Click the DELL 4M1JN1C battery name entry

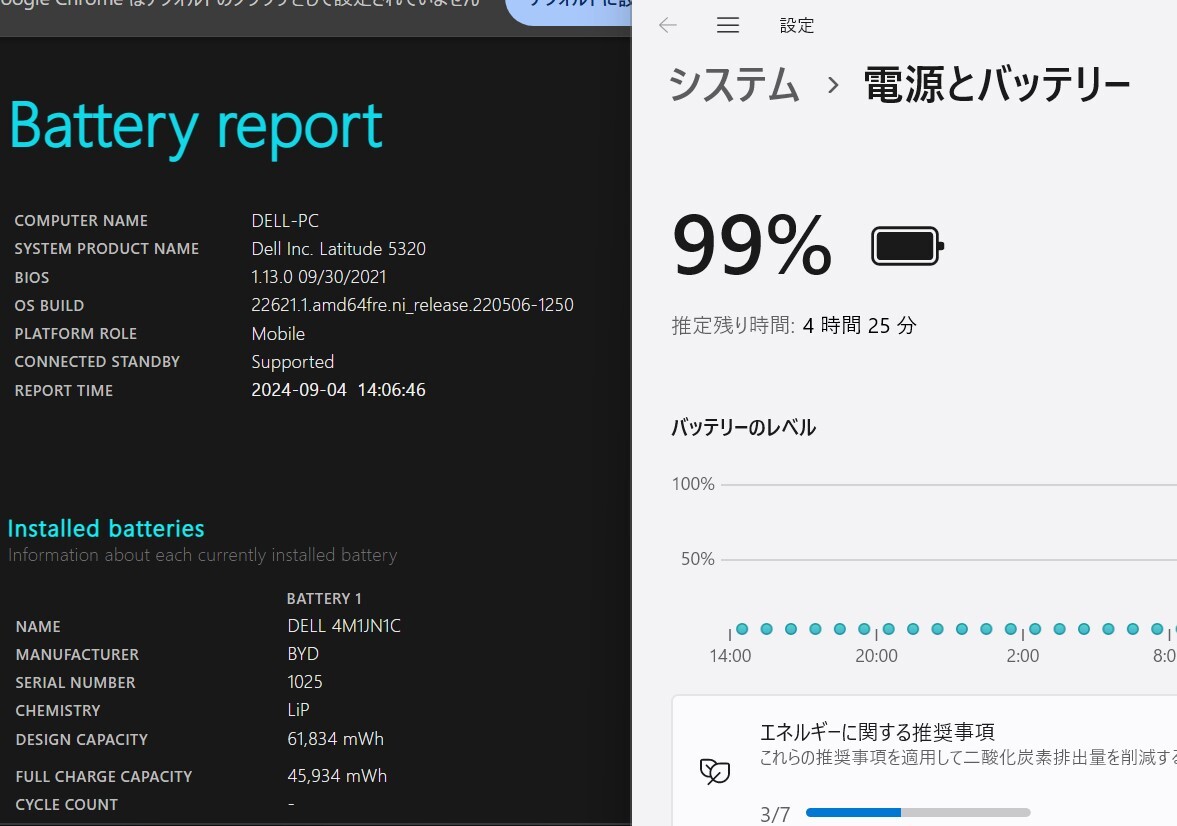tap(342, 625)
